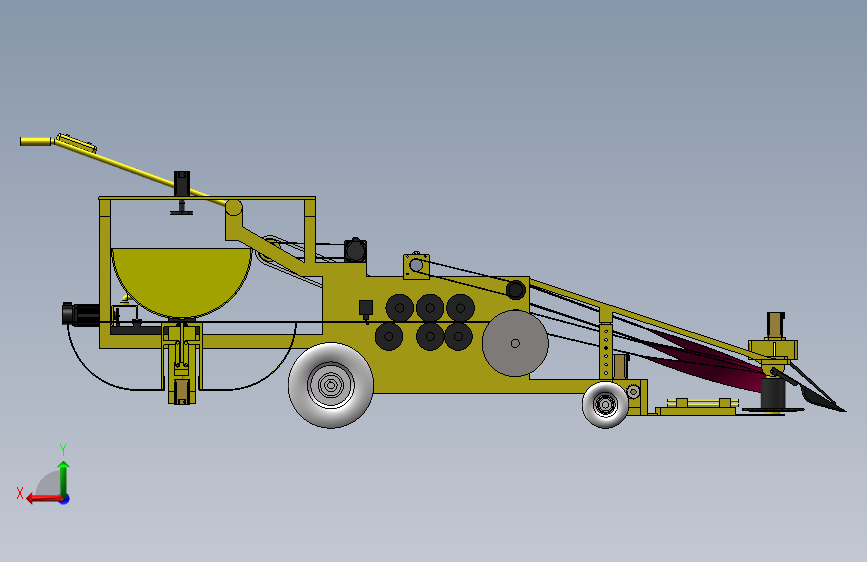
Task: Select the small white rear wheel
Action: [x=605, y=405]
